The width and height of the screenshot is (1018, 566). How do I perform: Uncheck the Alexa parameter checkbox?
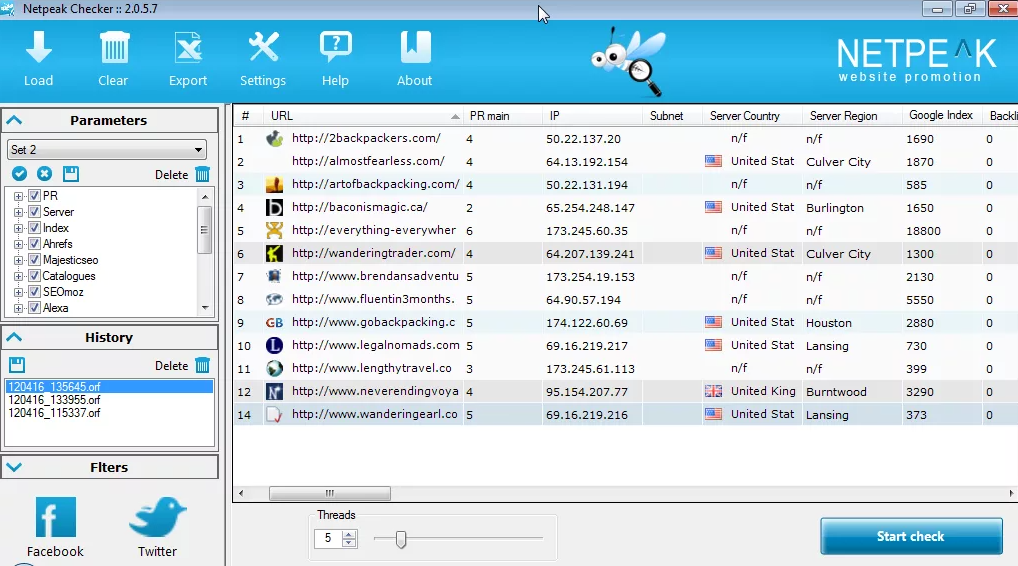click(34, 308)
